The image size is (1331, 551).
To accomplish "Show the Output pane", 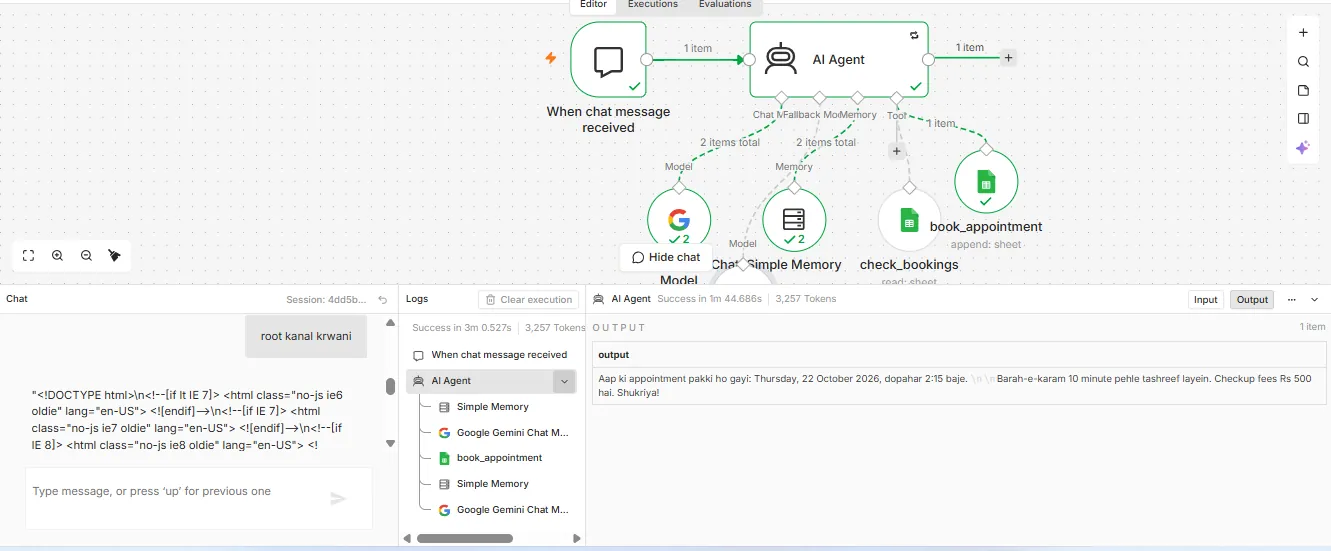I will click(x=1252, y=299).
